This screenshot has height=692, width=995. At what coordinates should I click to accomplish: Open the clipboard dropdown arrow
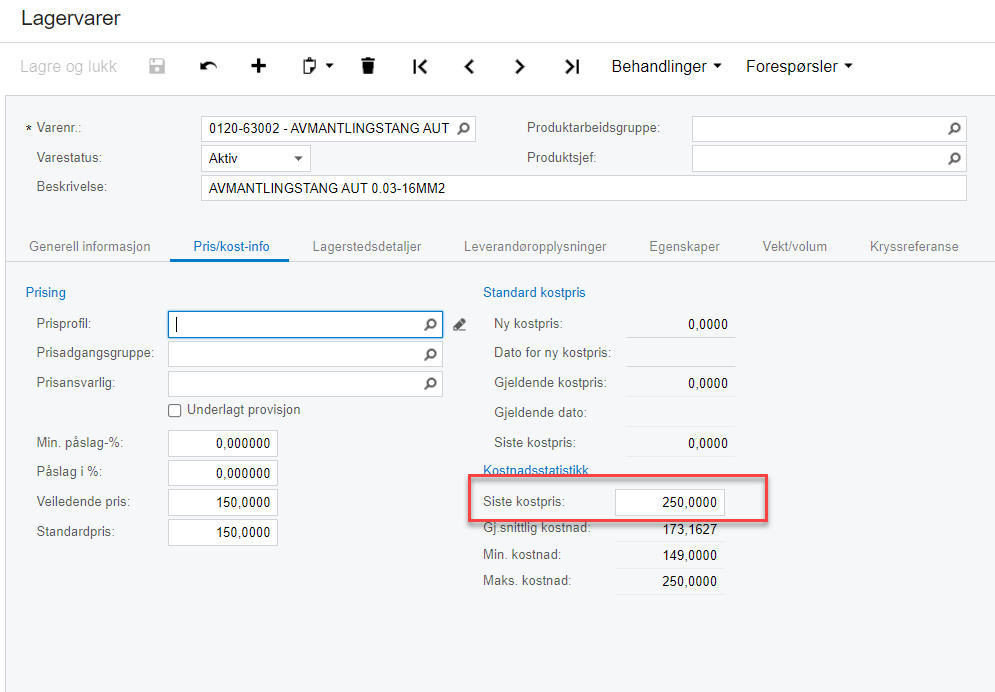tap(329, 66)
